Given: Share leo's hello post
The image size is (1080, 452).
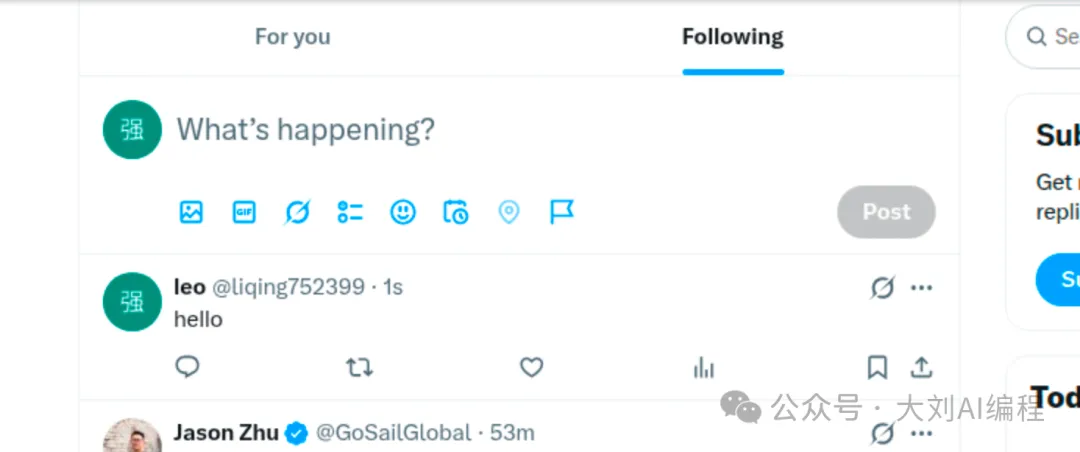Looking at the screenshot, I should point(922,368).
